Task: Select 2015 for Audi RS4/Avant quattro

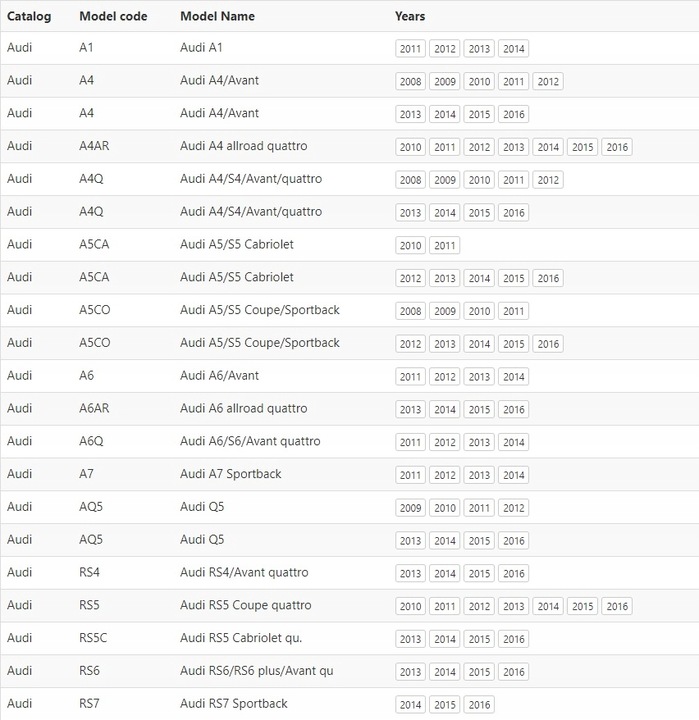Action: coord(479,574)
